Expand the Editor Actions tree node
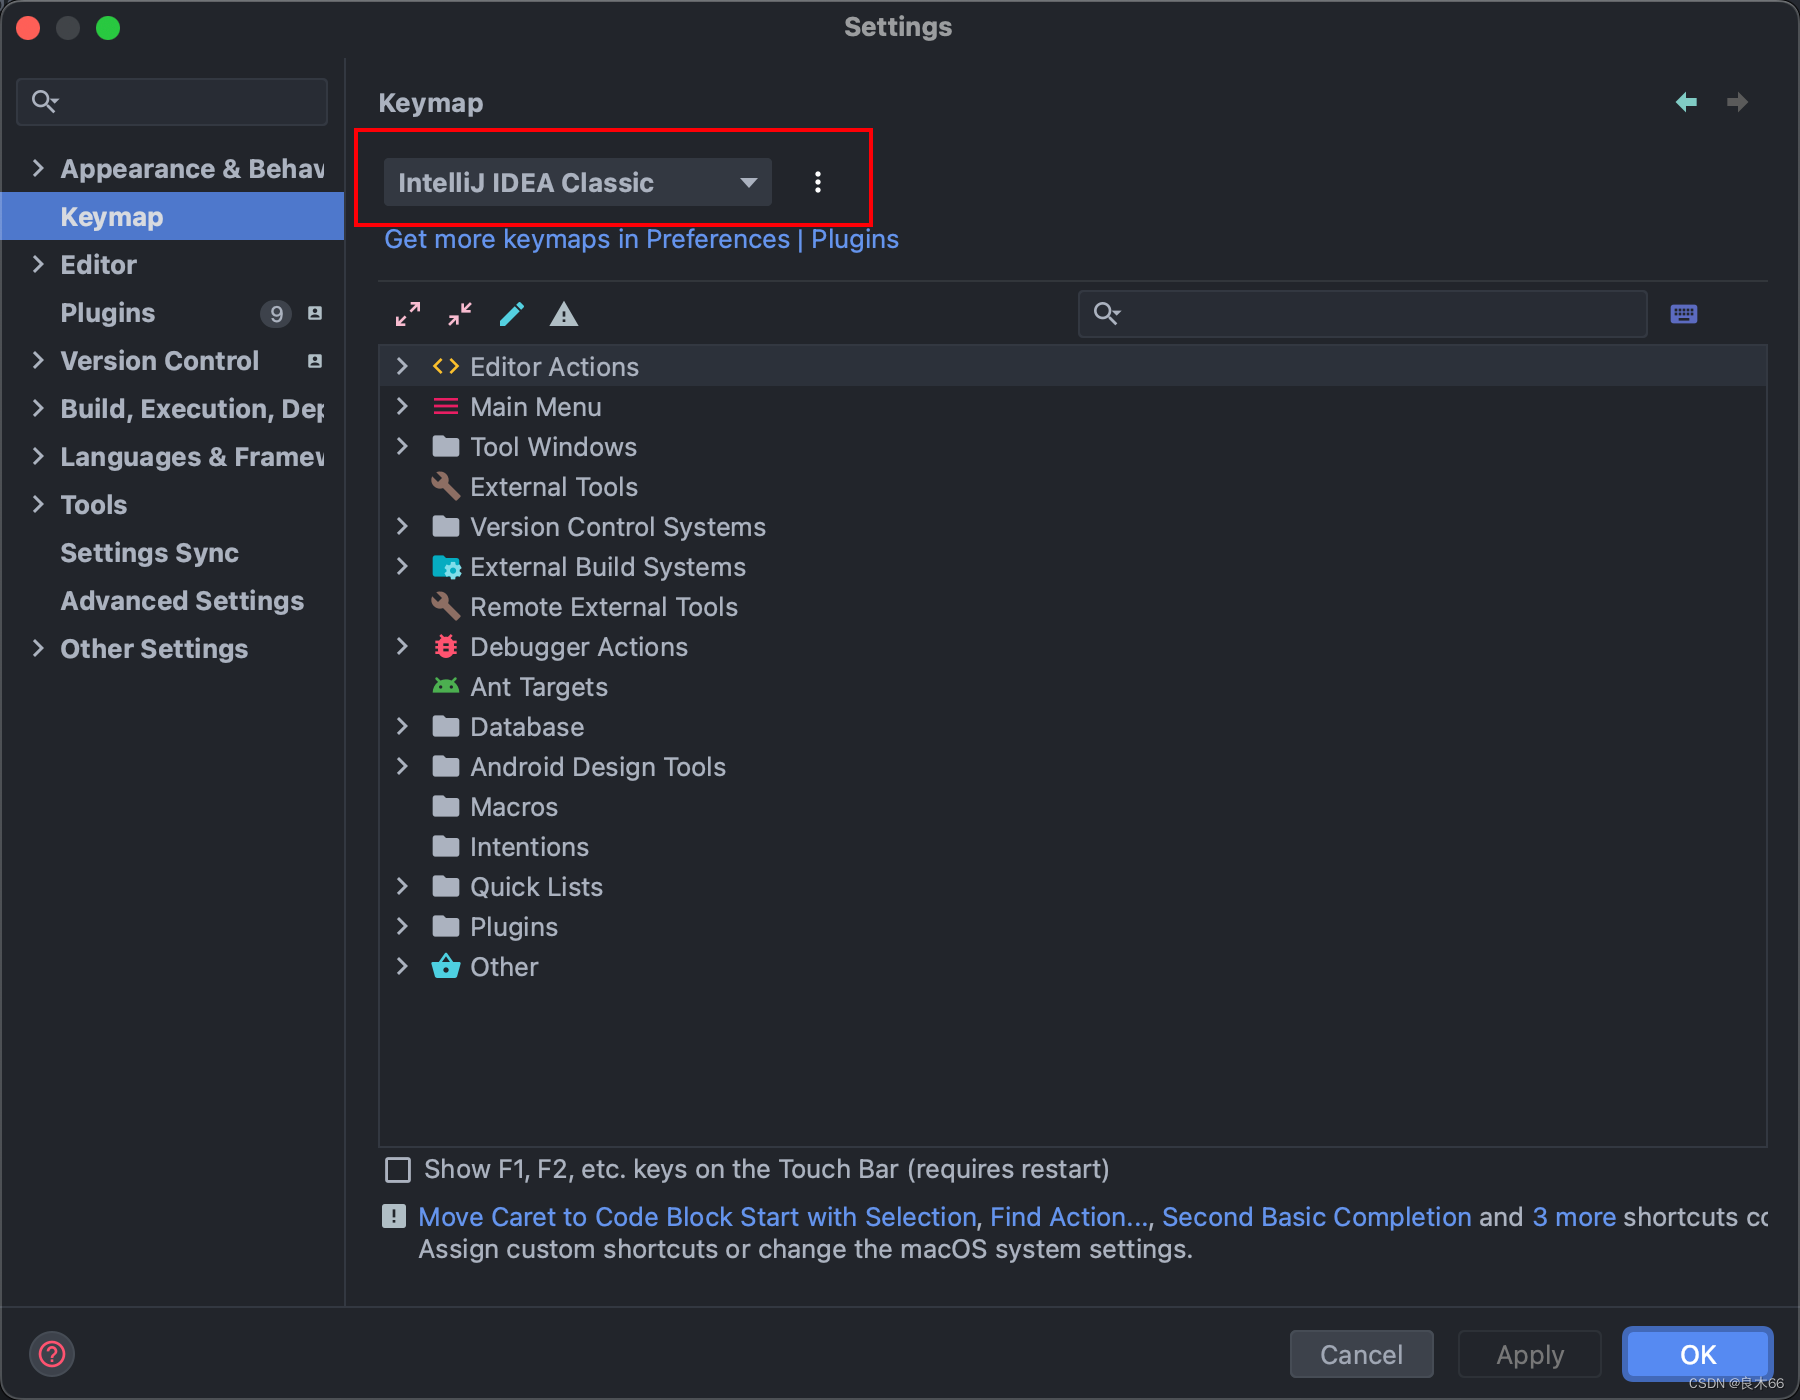 (x=402, y=367)
